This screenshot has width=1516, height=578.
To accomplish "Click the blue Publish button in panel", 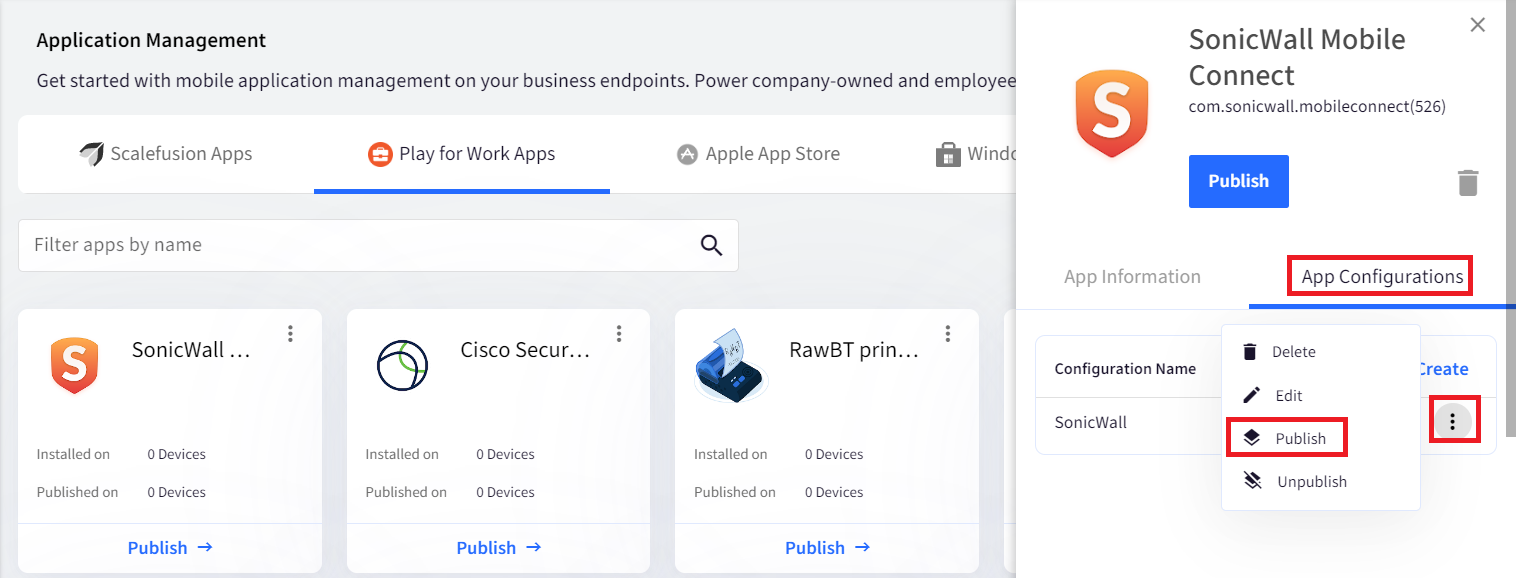I will tap(1238, 181).
